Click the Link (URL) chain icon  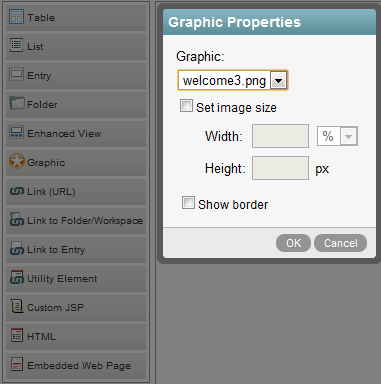pos(17,191)
